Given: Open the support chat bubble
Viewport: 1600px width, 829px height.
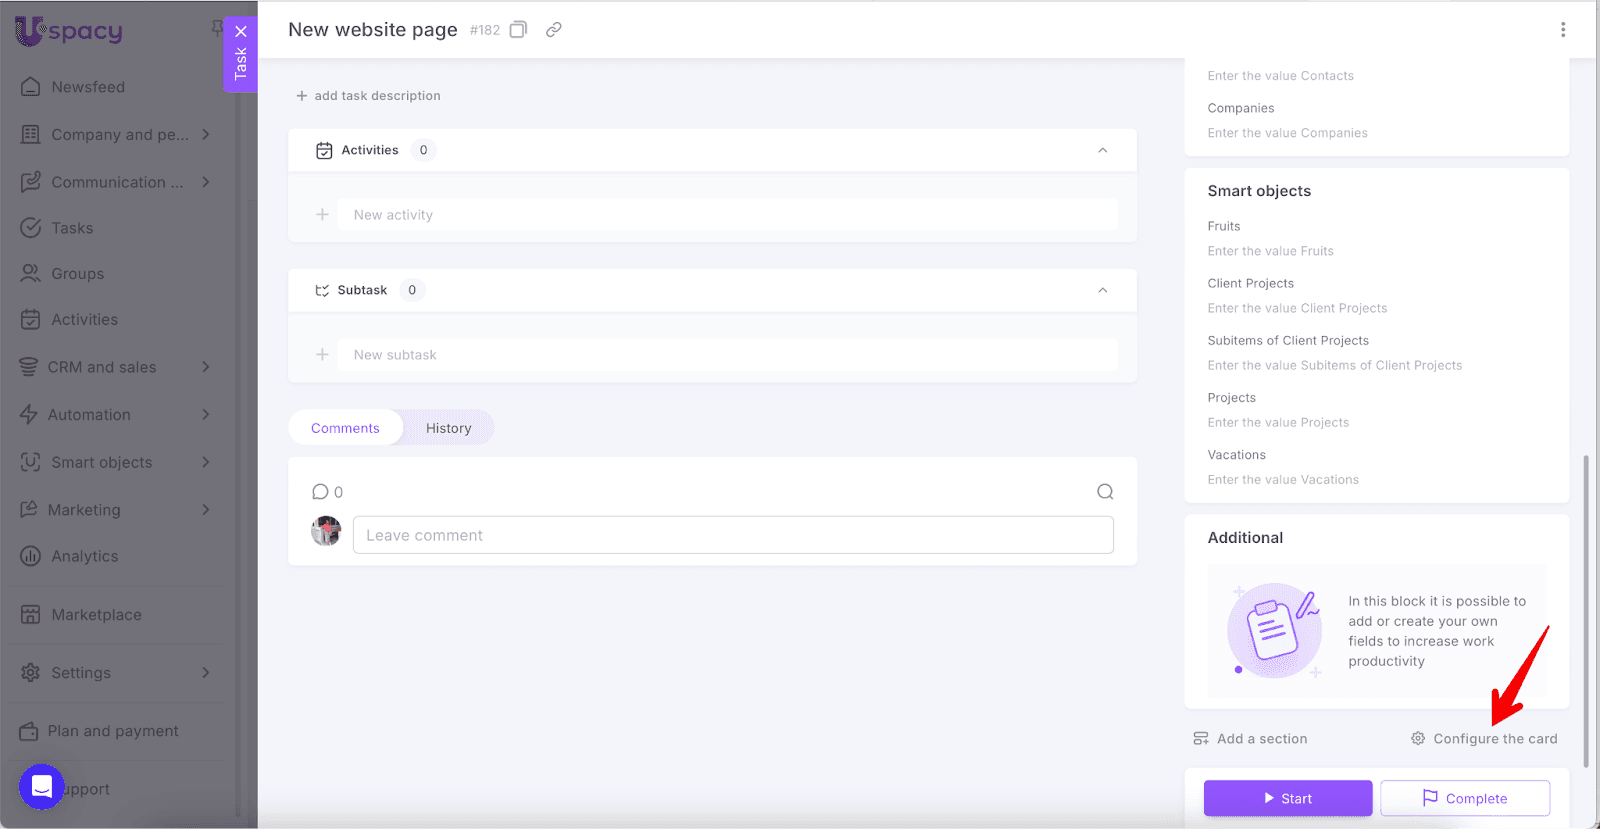Looking at the screenshot, I should tap(41, 787).
